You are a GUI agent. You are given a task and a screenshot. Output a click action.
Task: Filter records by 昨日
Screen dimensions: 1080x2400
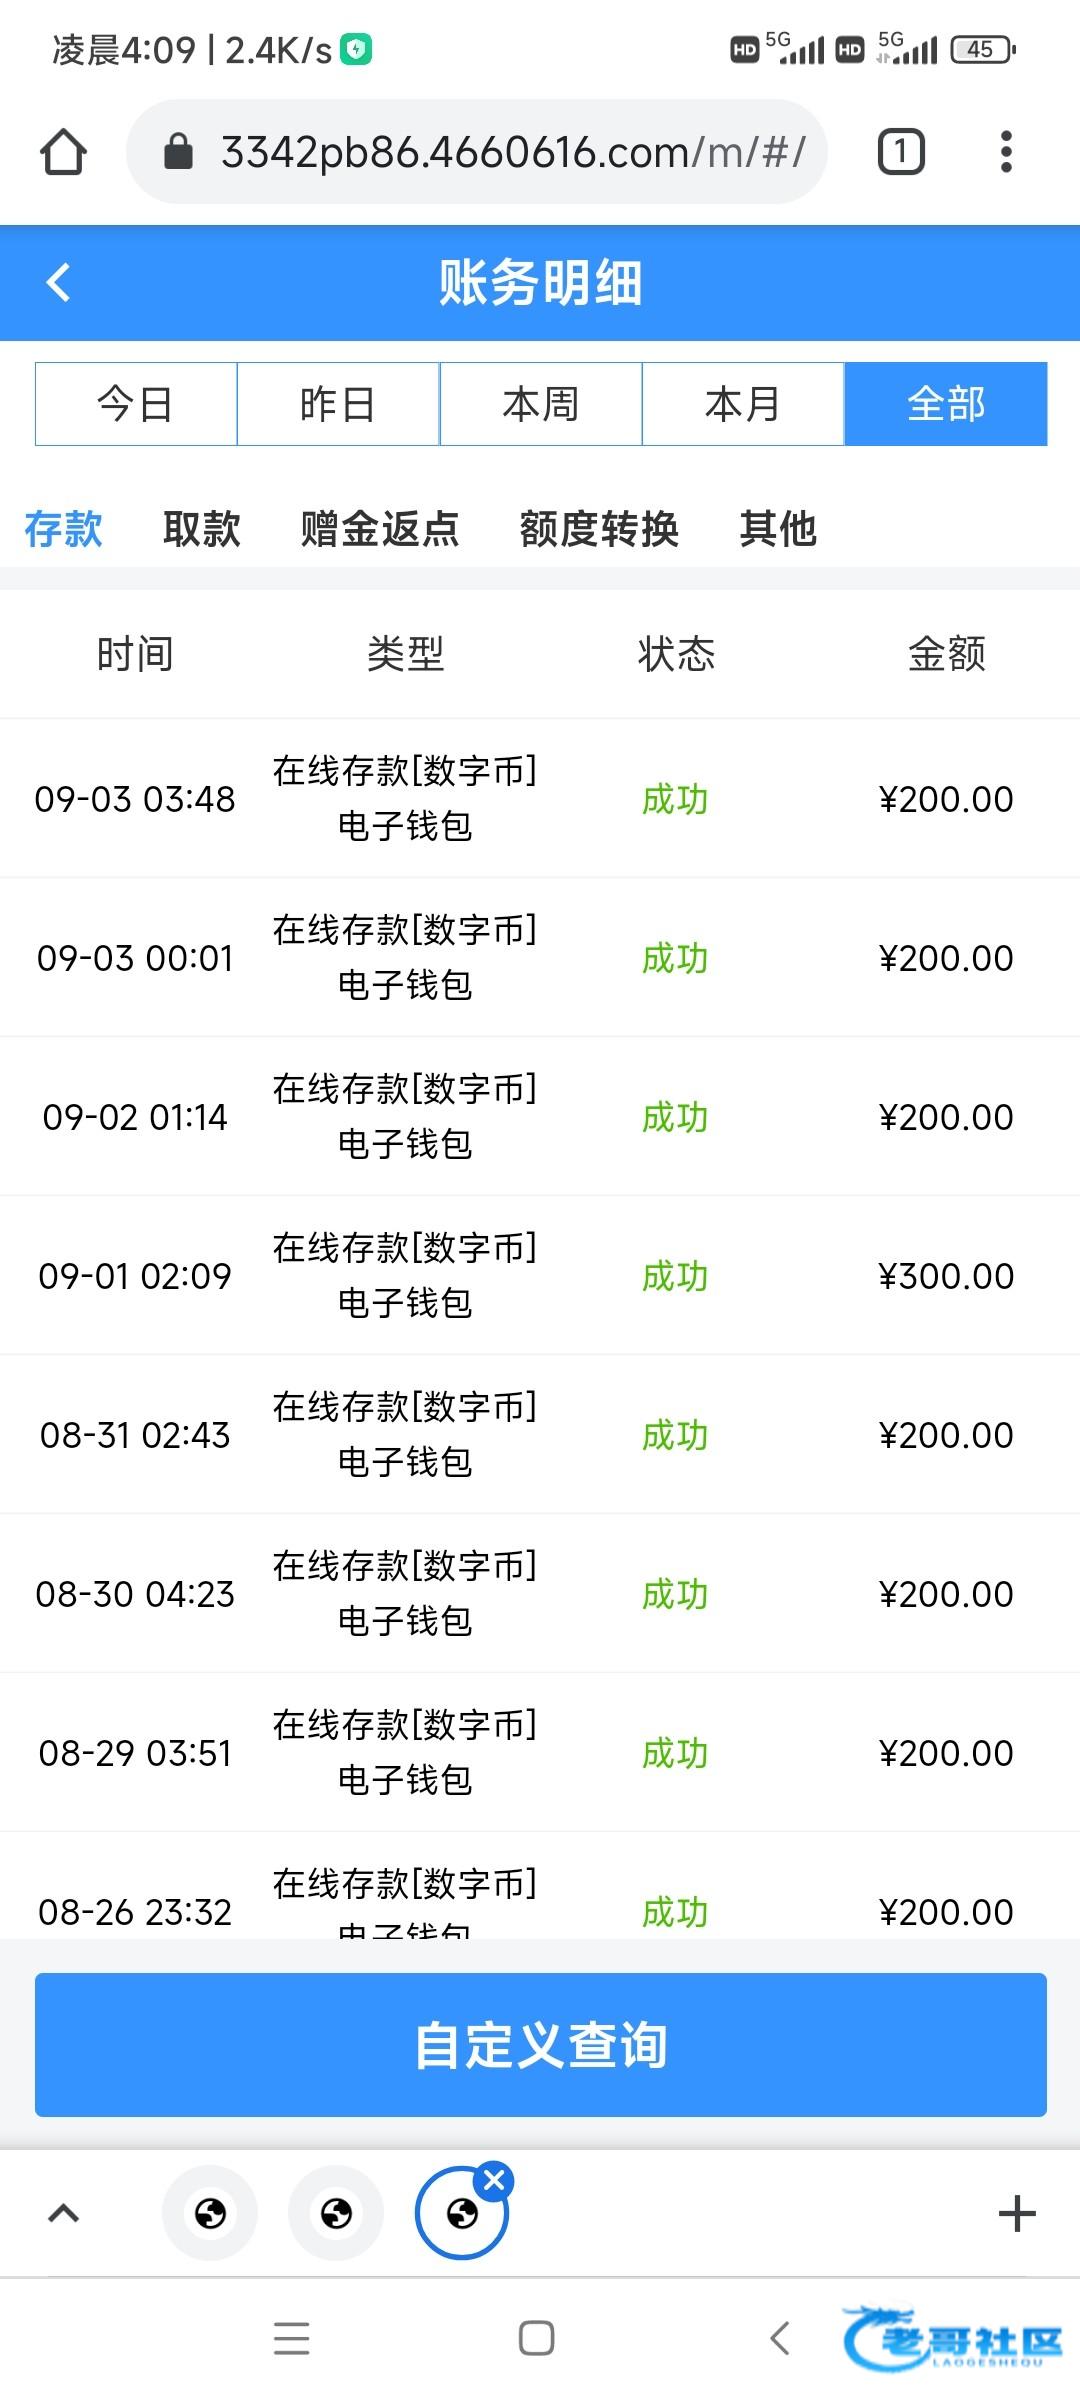(x=338, y=404)
